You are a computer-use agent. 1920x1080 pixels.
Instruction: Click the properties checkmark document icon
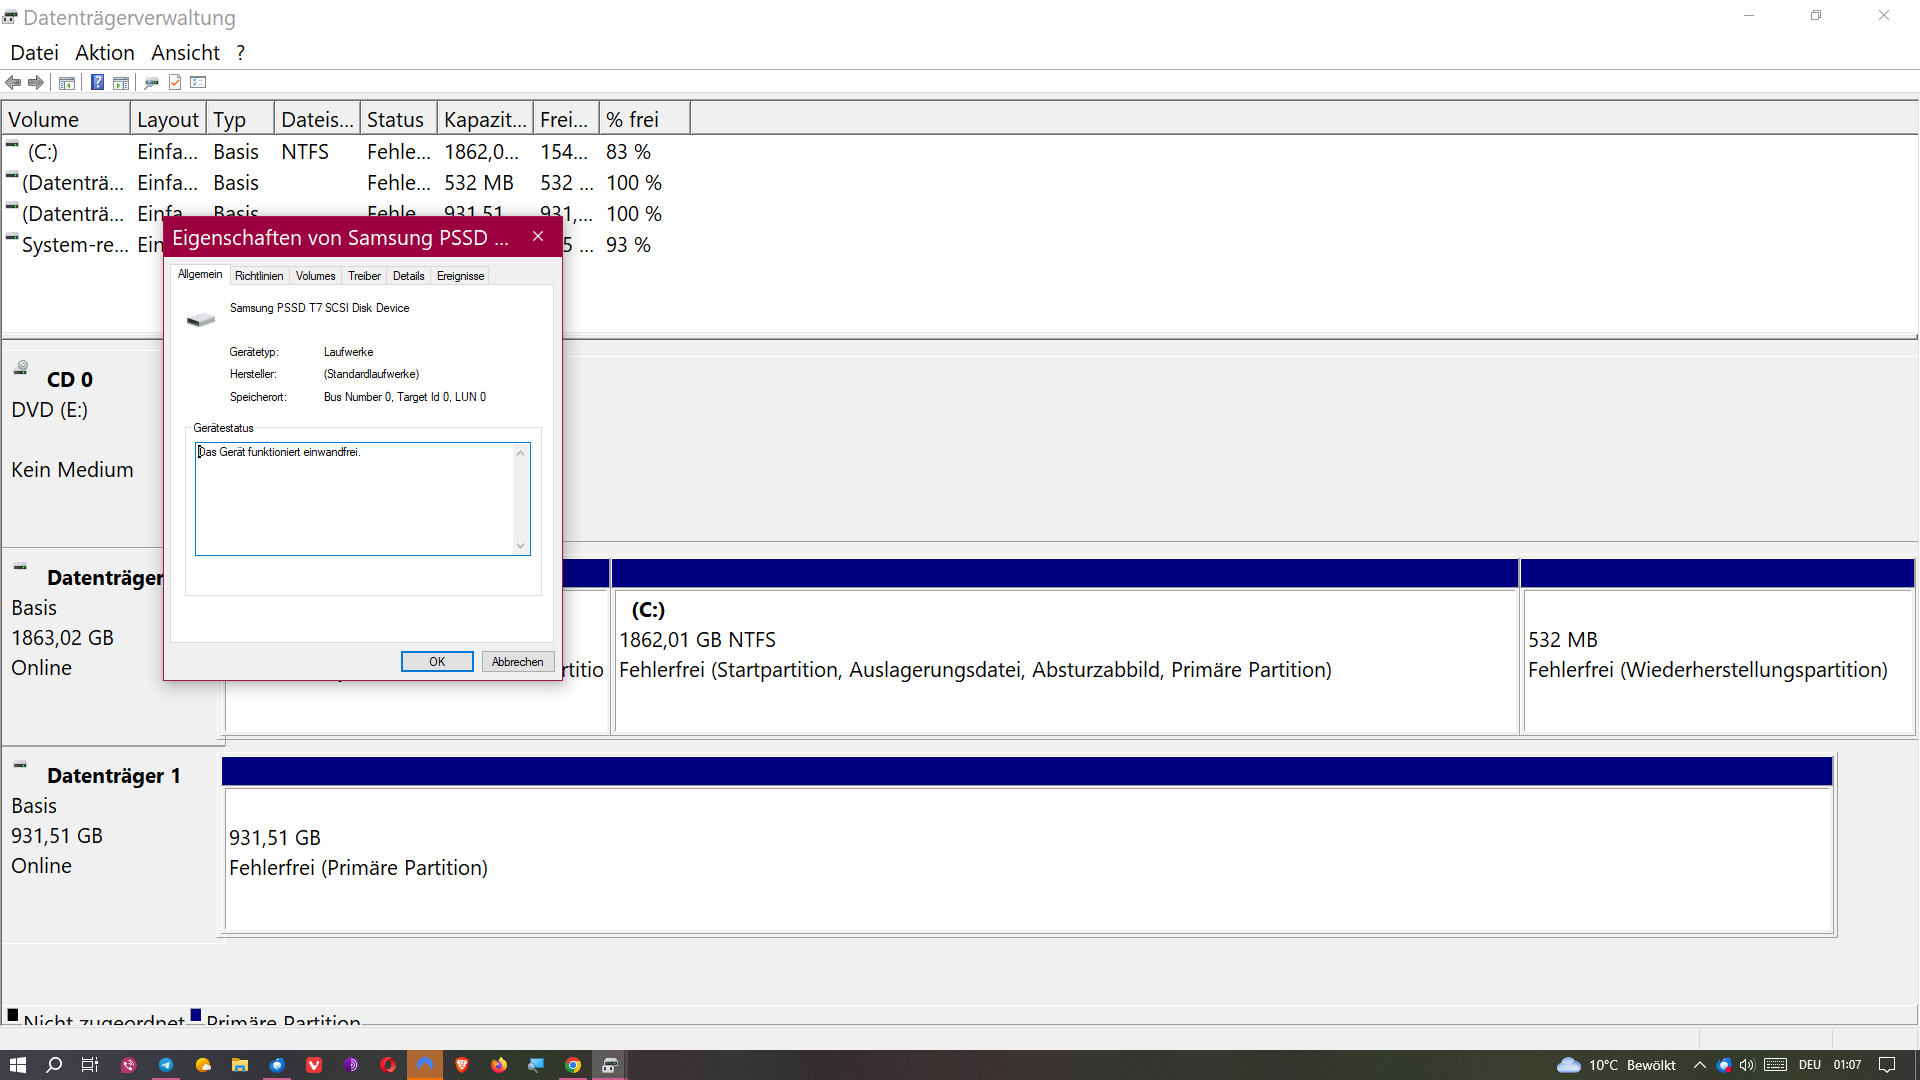click(x=175, y=82)
